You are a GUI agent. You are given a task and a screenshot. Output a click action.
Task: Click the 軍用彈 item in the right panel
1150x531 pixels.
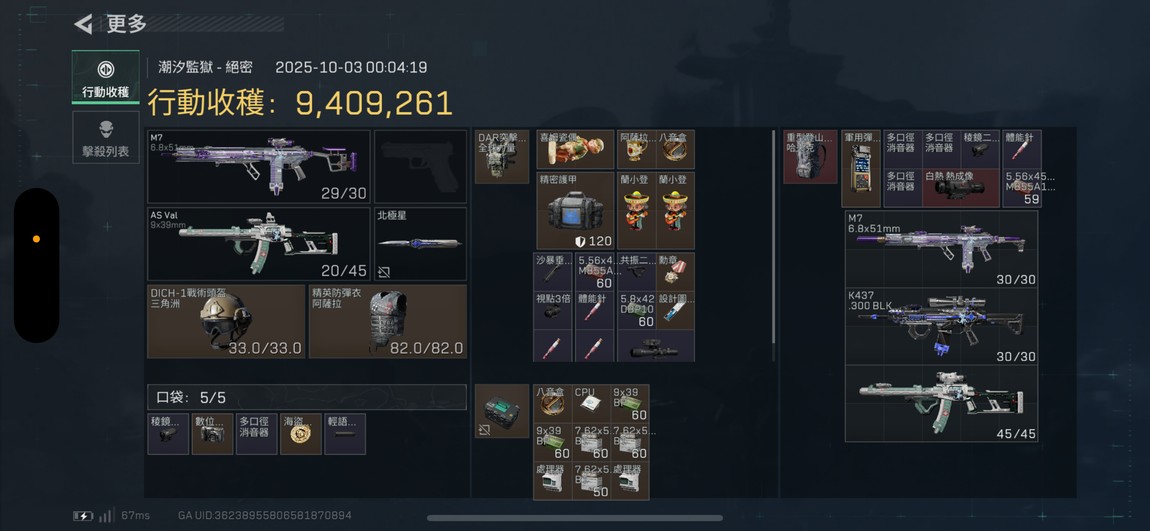860,169
